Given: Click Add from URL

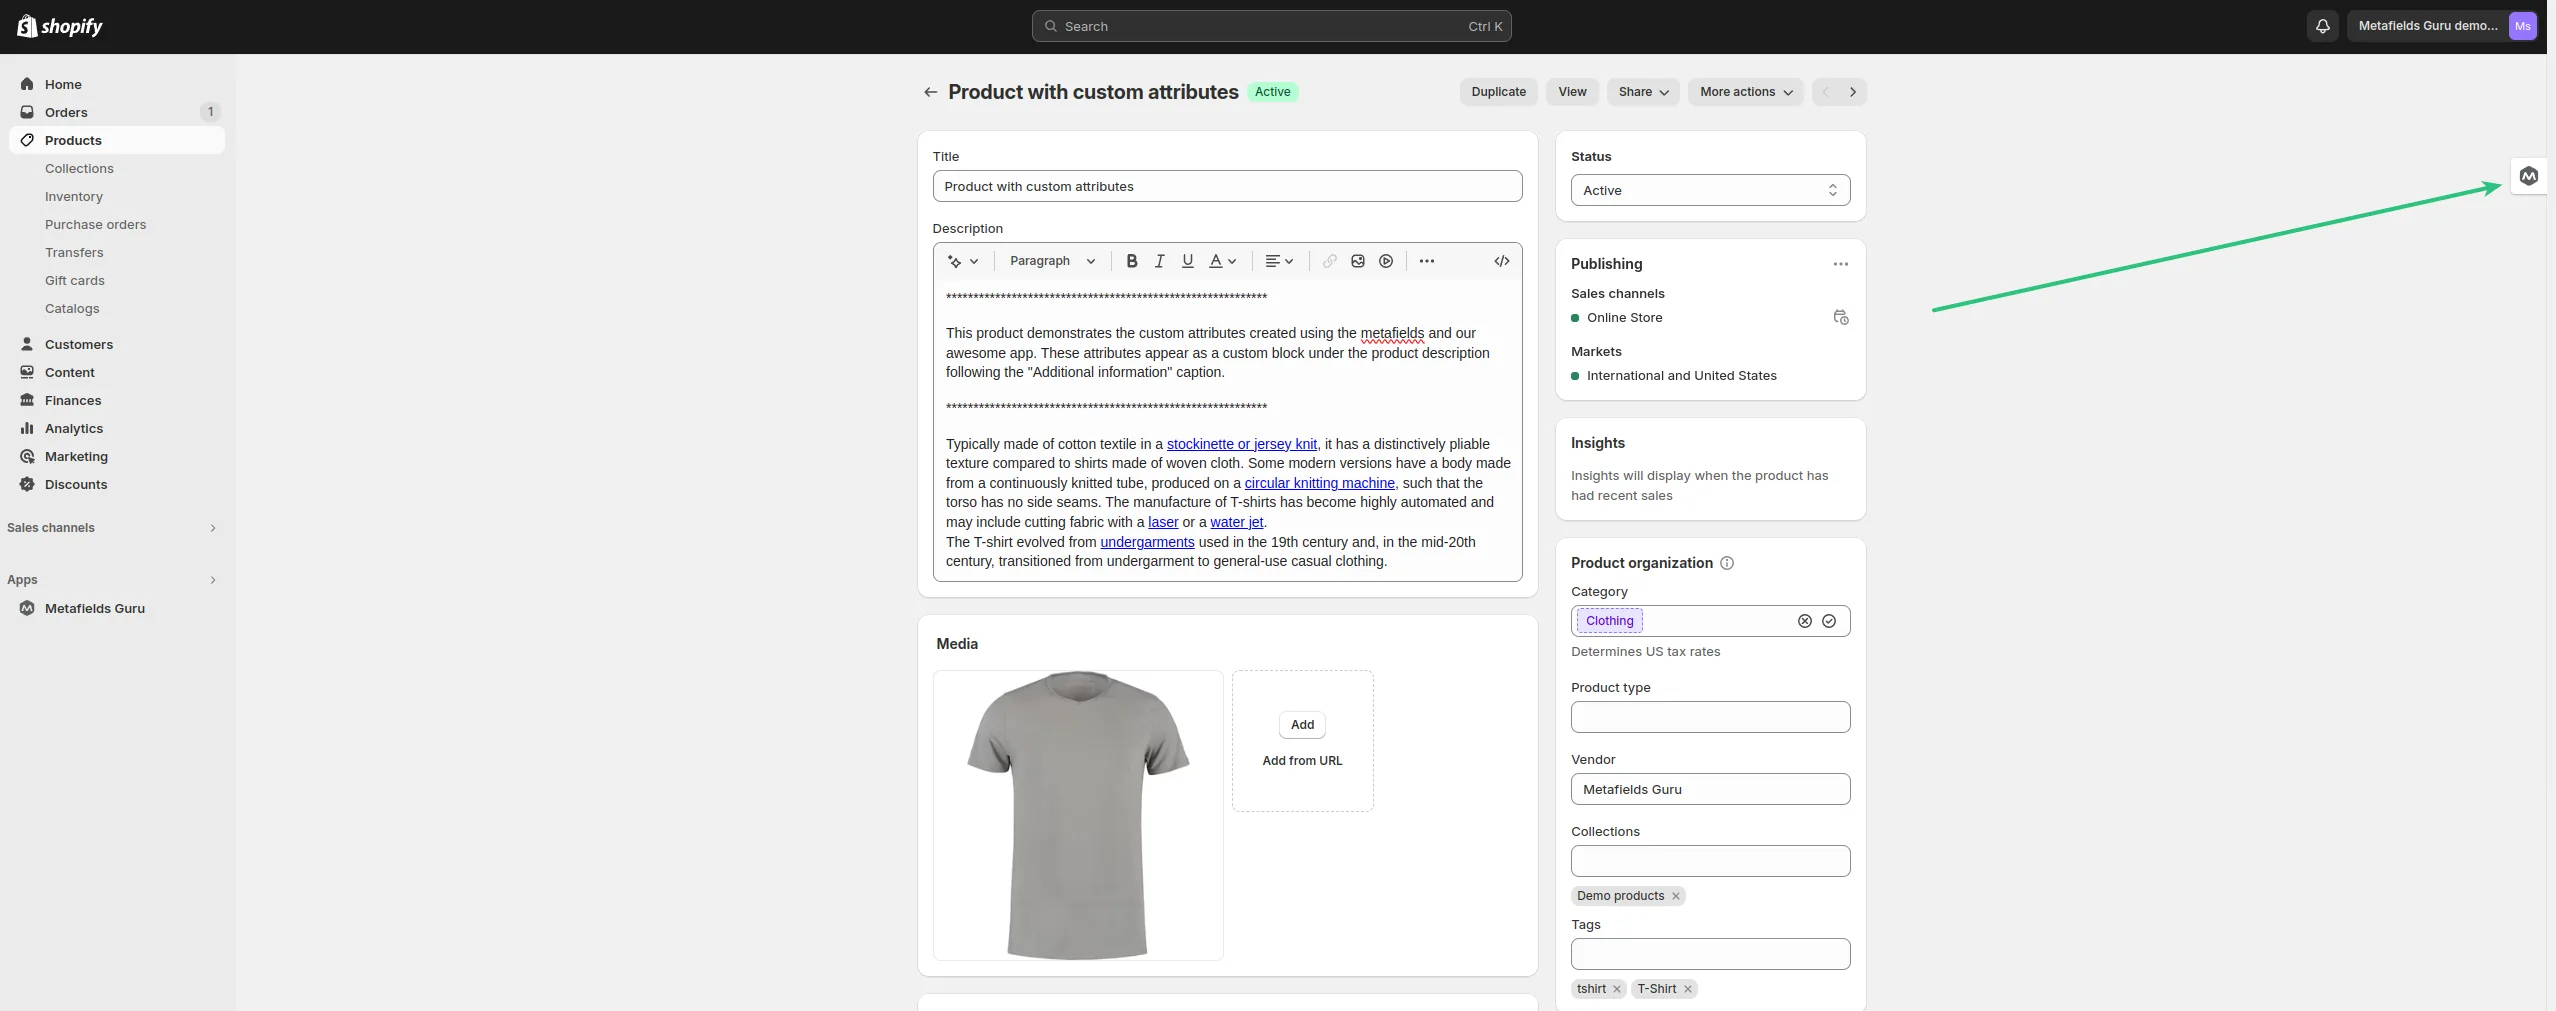Looking at the screenshot, I should (x=1302, y=761).
